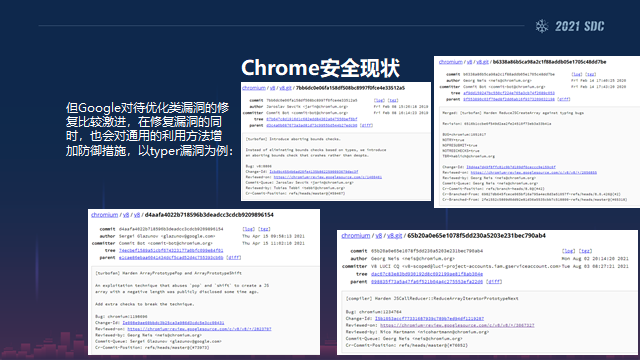Image resolution: width=640 pixels, height=360 pixels.
Task: Click [diff] link in the b6338a86 commit panel
Action: (x=564, y=99)
